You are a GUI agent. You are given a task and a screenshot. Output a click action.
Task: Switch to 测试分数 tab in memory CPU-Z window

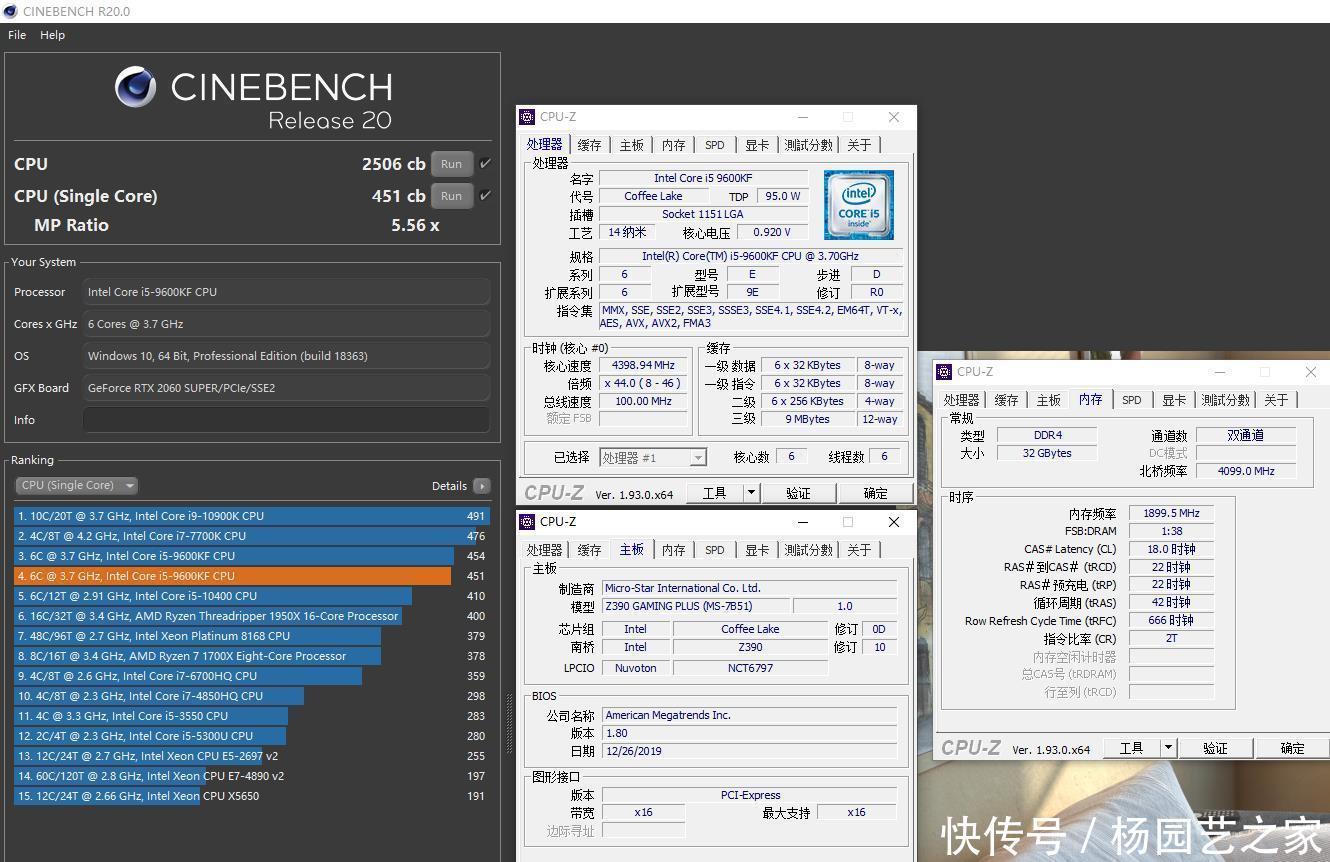(x=1225, y=400)
